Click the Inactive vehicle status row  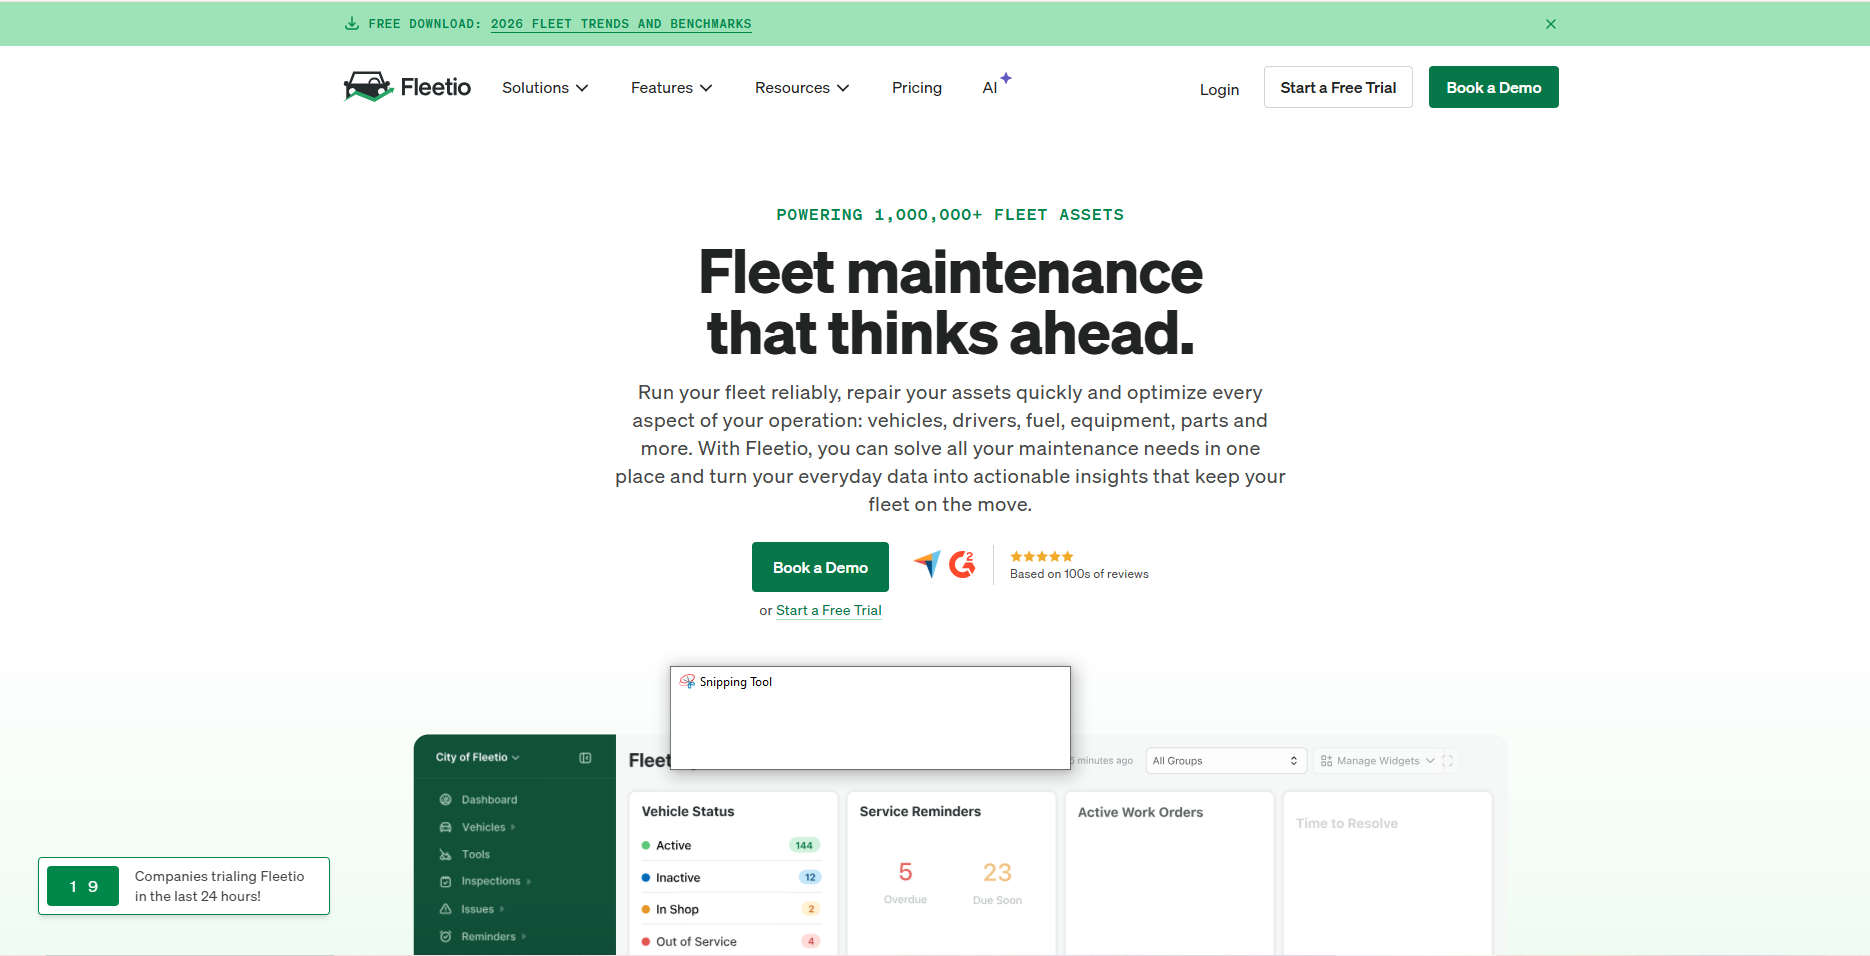point(731,877)
